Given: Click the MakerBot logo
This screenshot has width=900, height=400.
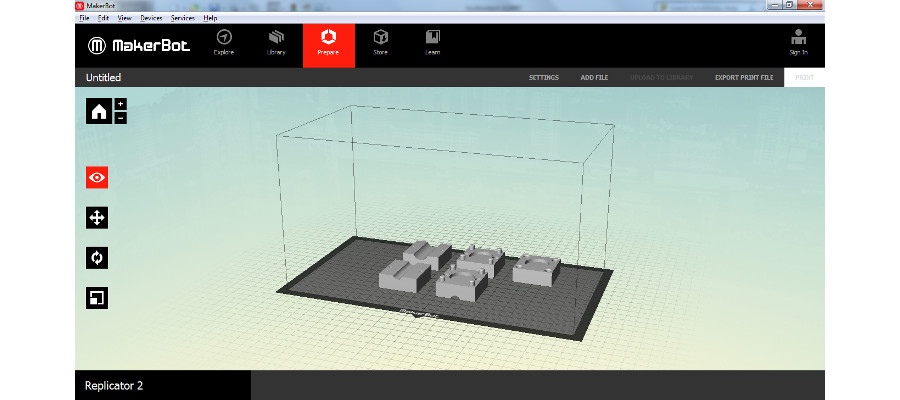Looking at the screenshot, I should [x=139, y=46].
